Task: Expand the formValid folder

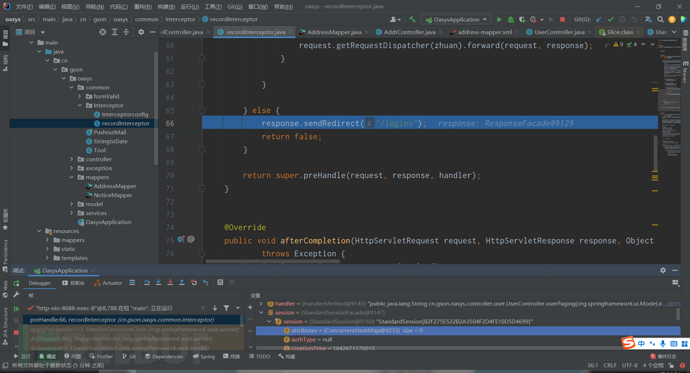Action: click(80, 96)
